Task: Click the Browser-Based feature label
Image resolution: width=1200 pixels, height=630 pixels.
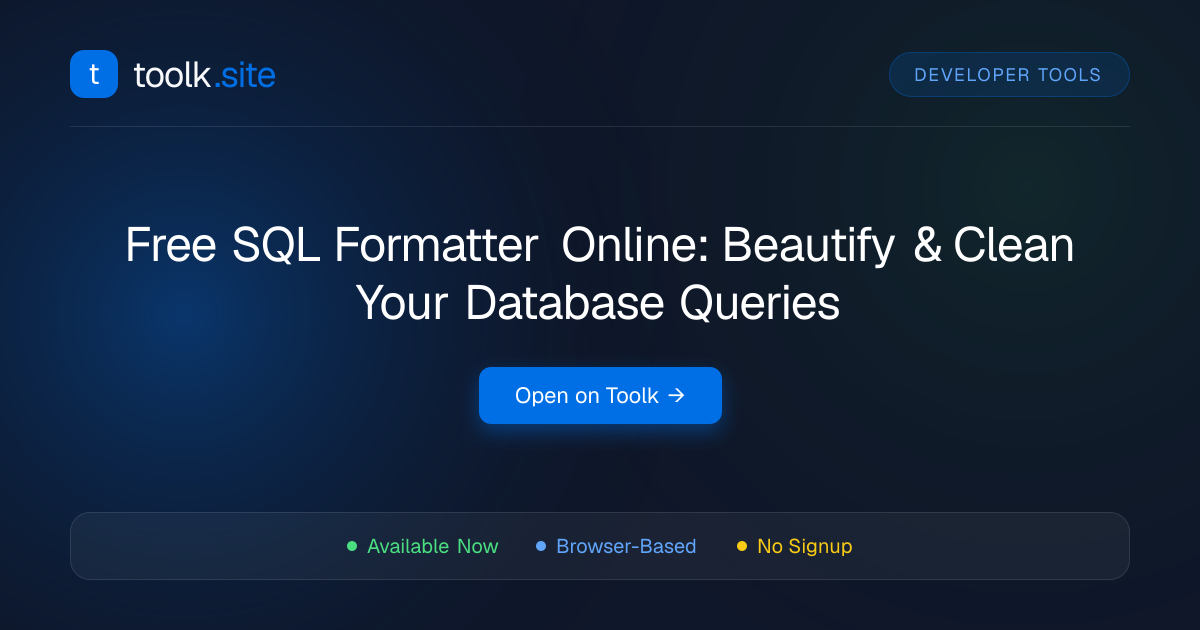Action: (626, 546)
